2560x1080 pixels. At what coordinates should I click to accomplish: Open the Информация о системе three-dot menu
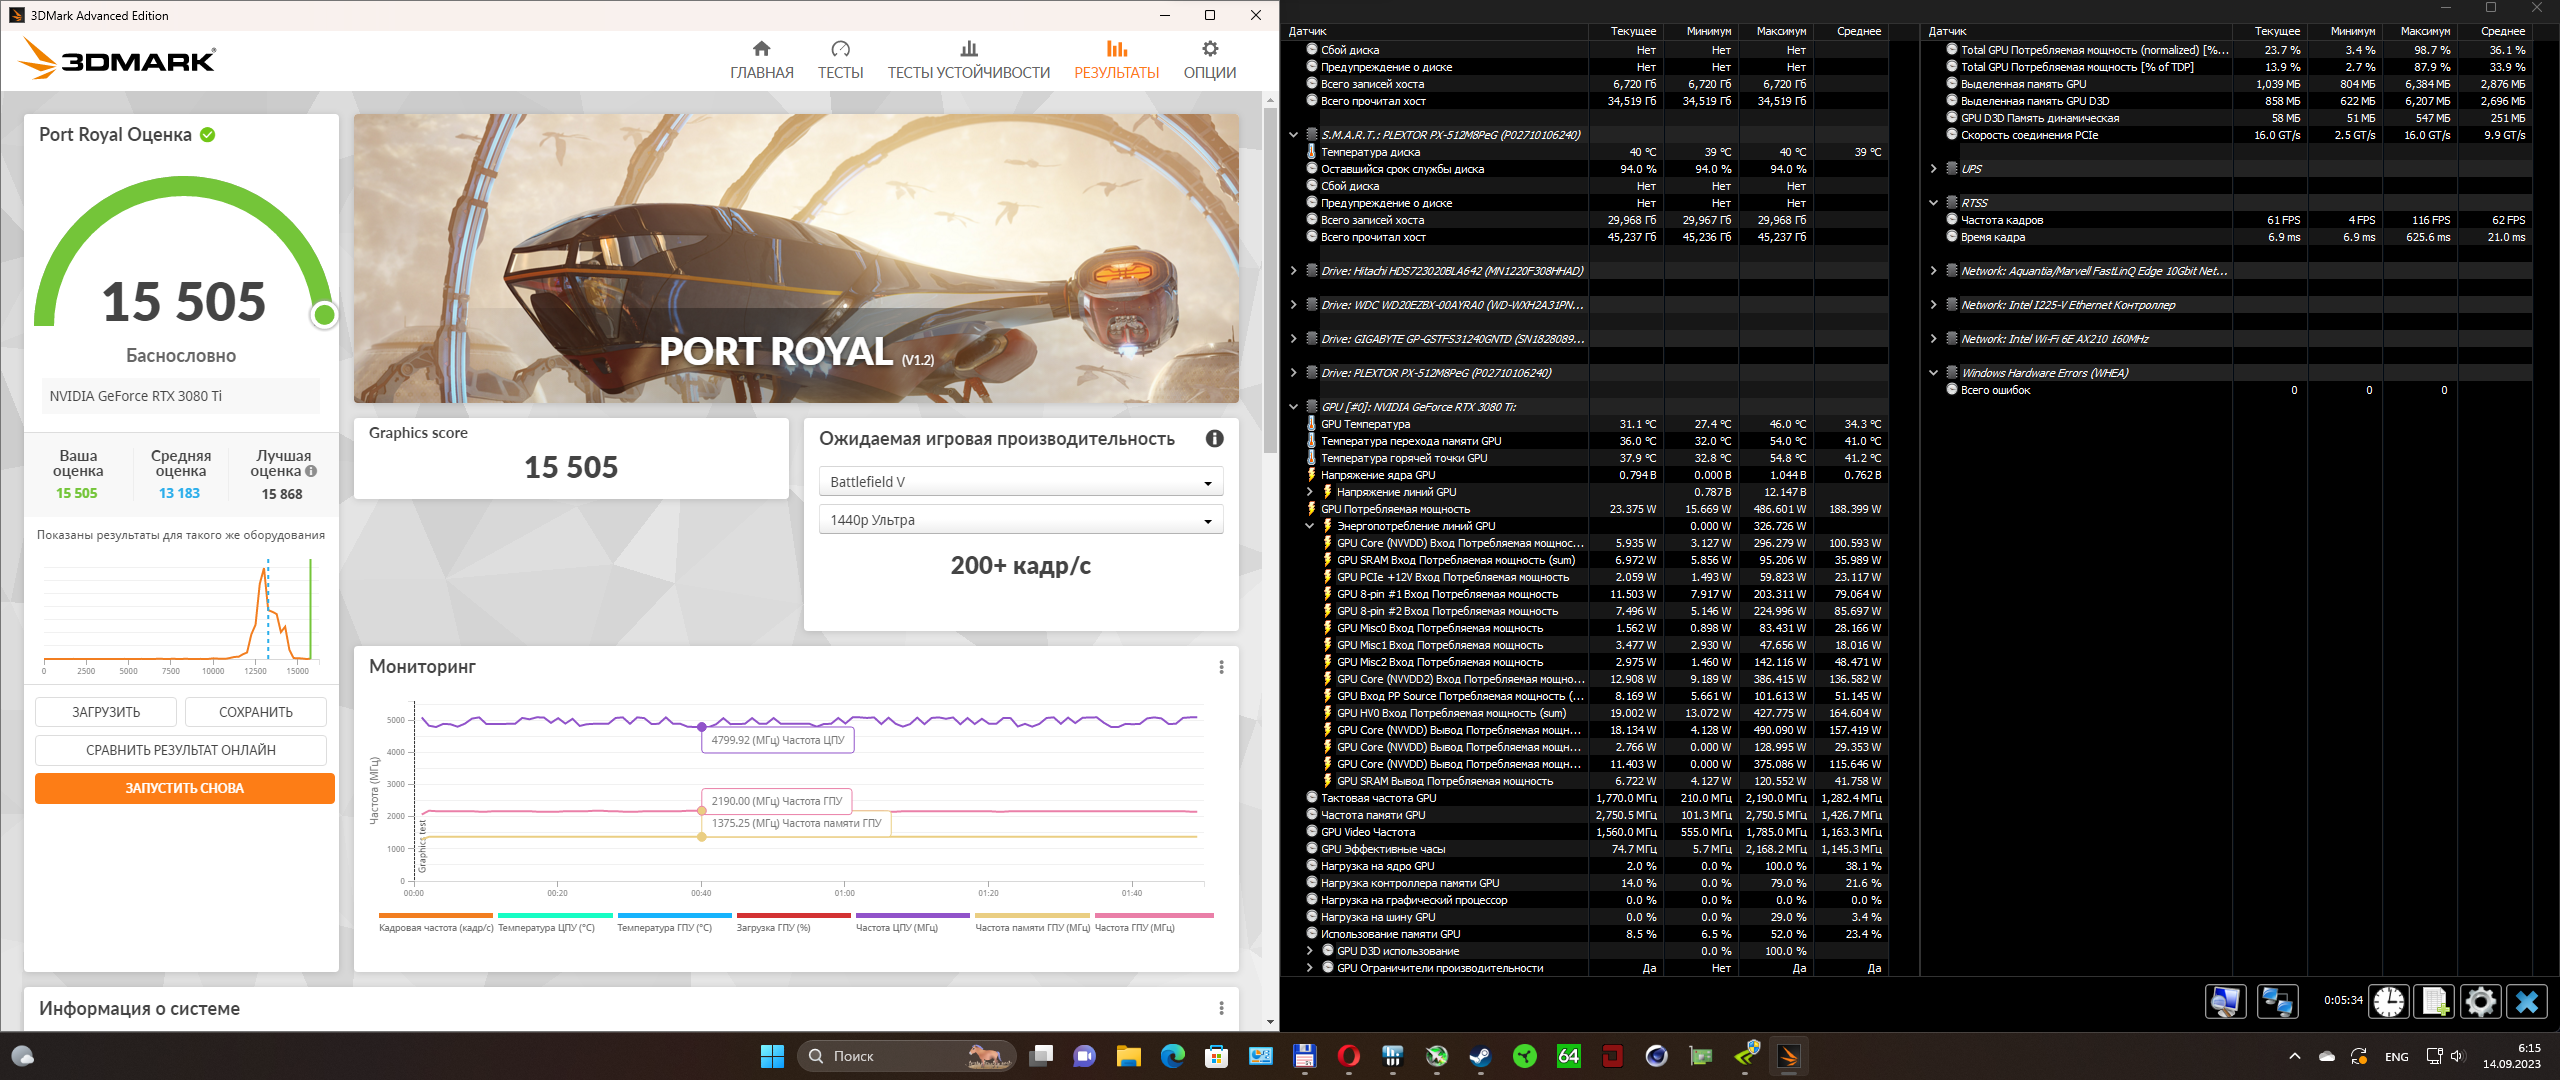tap(1221, 1008)
